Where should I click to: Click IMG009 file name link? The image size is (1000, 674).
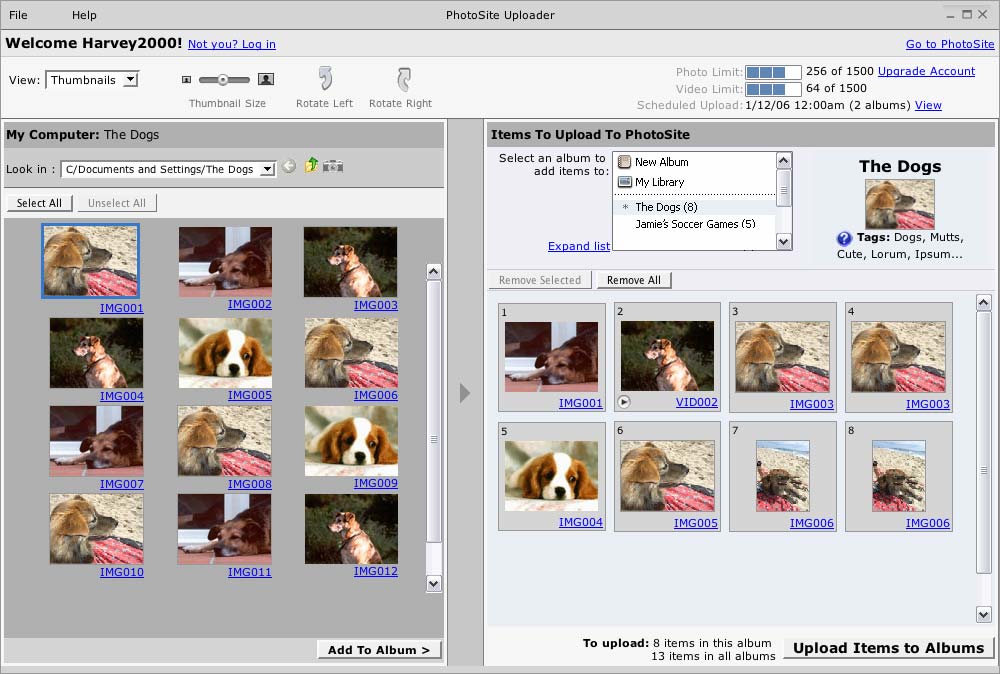coord(376,483)
